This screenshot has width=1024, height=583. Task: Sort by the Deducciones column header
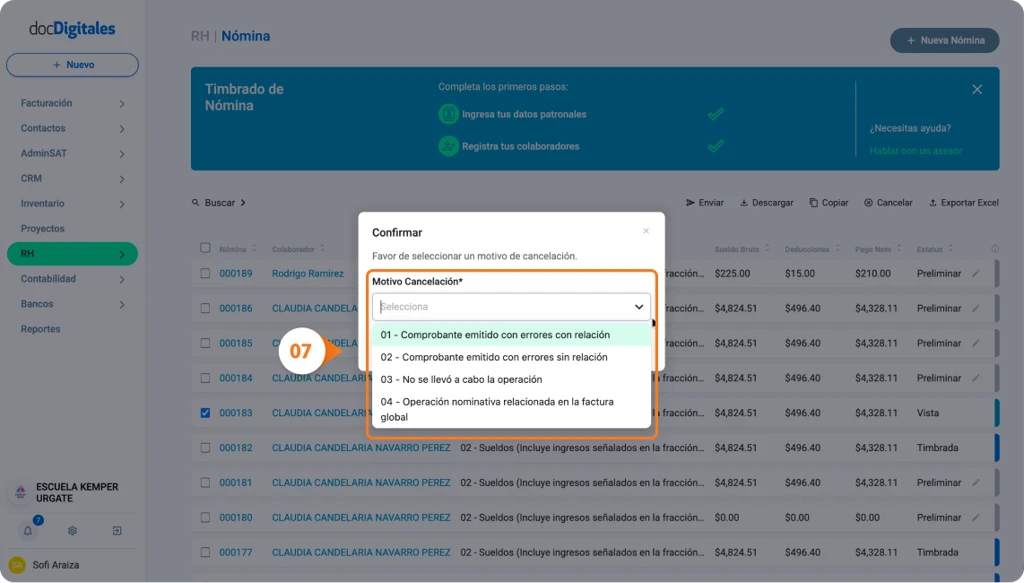coord(812,249)
